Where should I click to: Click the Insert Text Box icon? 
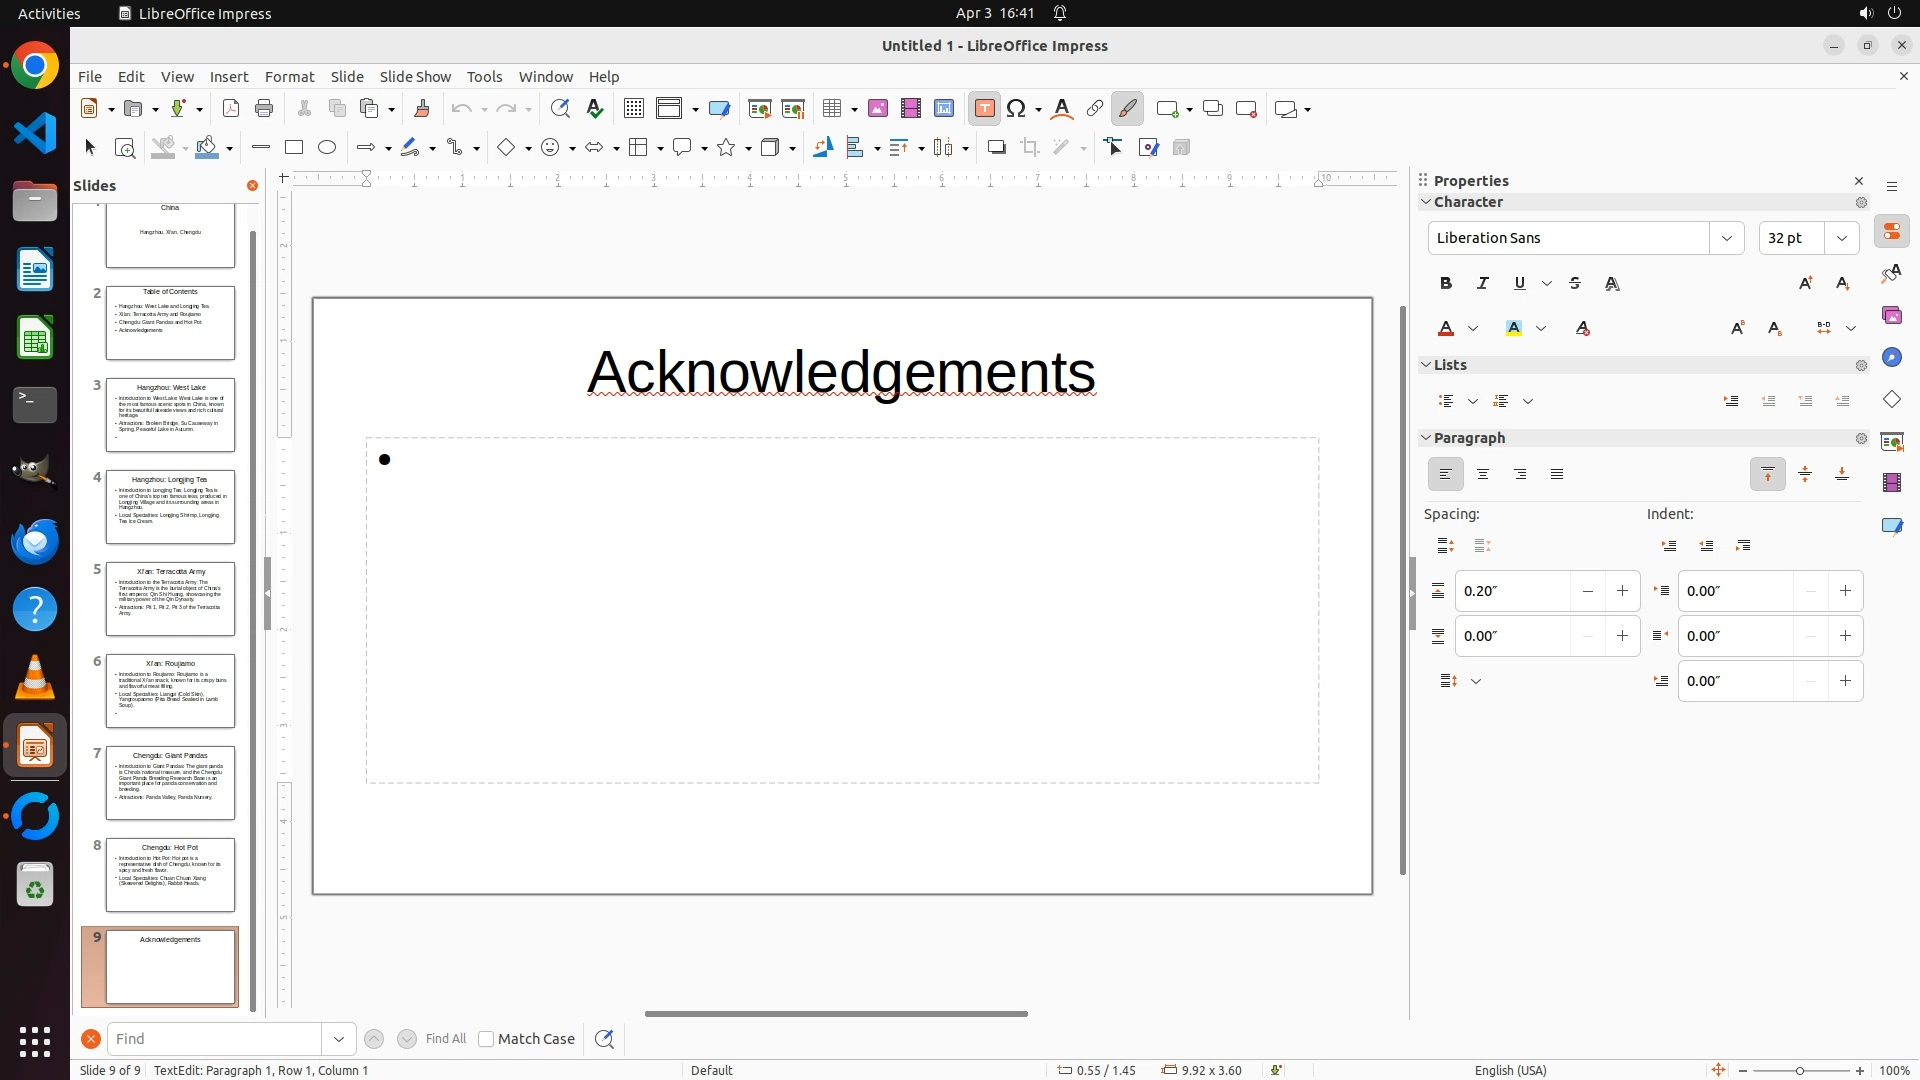984,109
